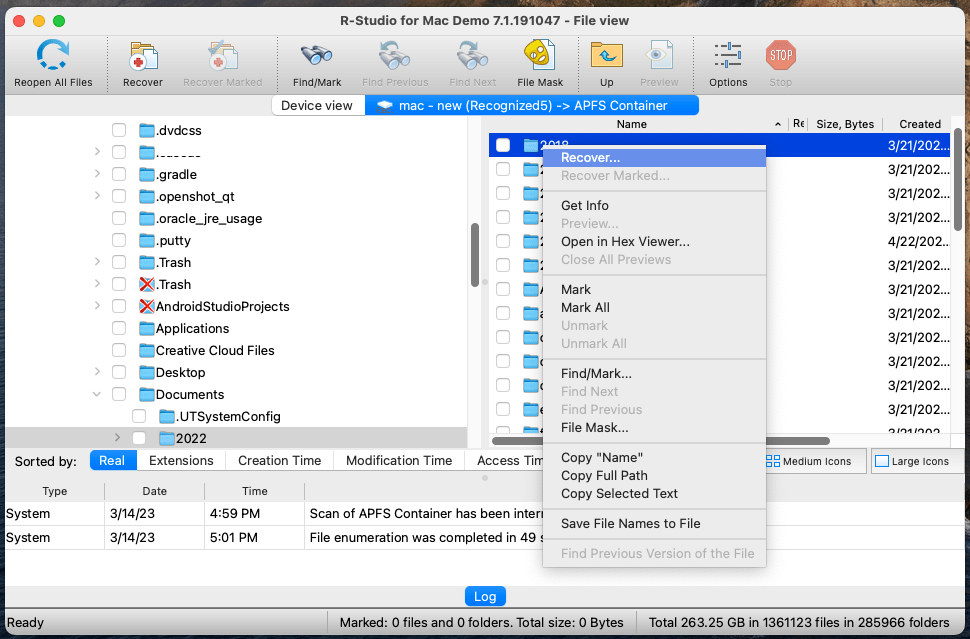Check the Applications folder checkbox
The width and height of the screenshot is (970, 639).
pos(119,328)
